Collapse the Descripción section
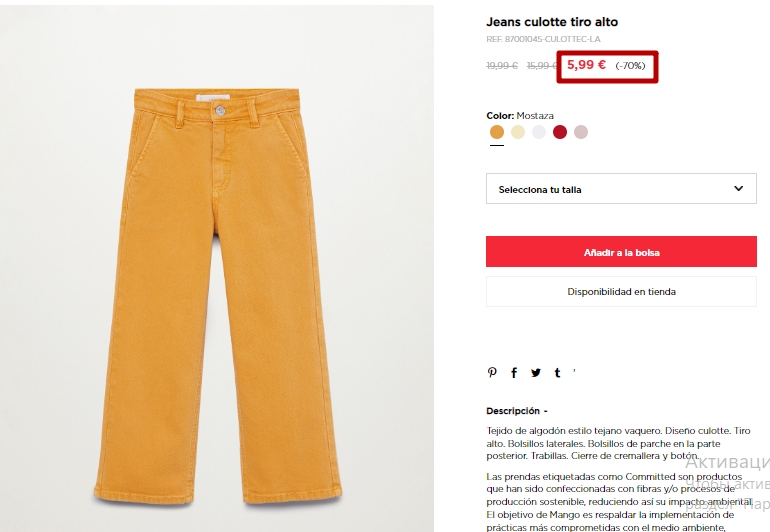This screenshot has width=770, height=532. [517, 411]
